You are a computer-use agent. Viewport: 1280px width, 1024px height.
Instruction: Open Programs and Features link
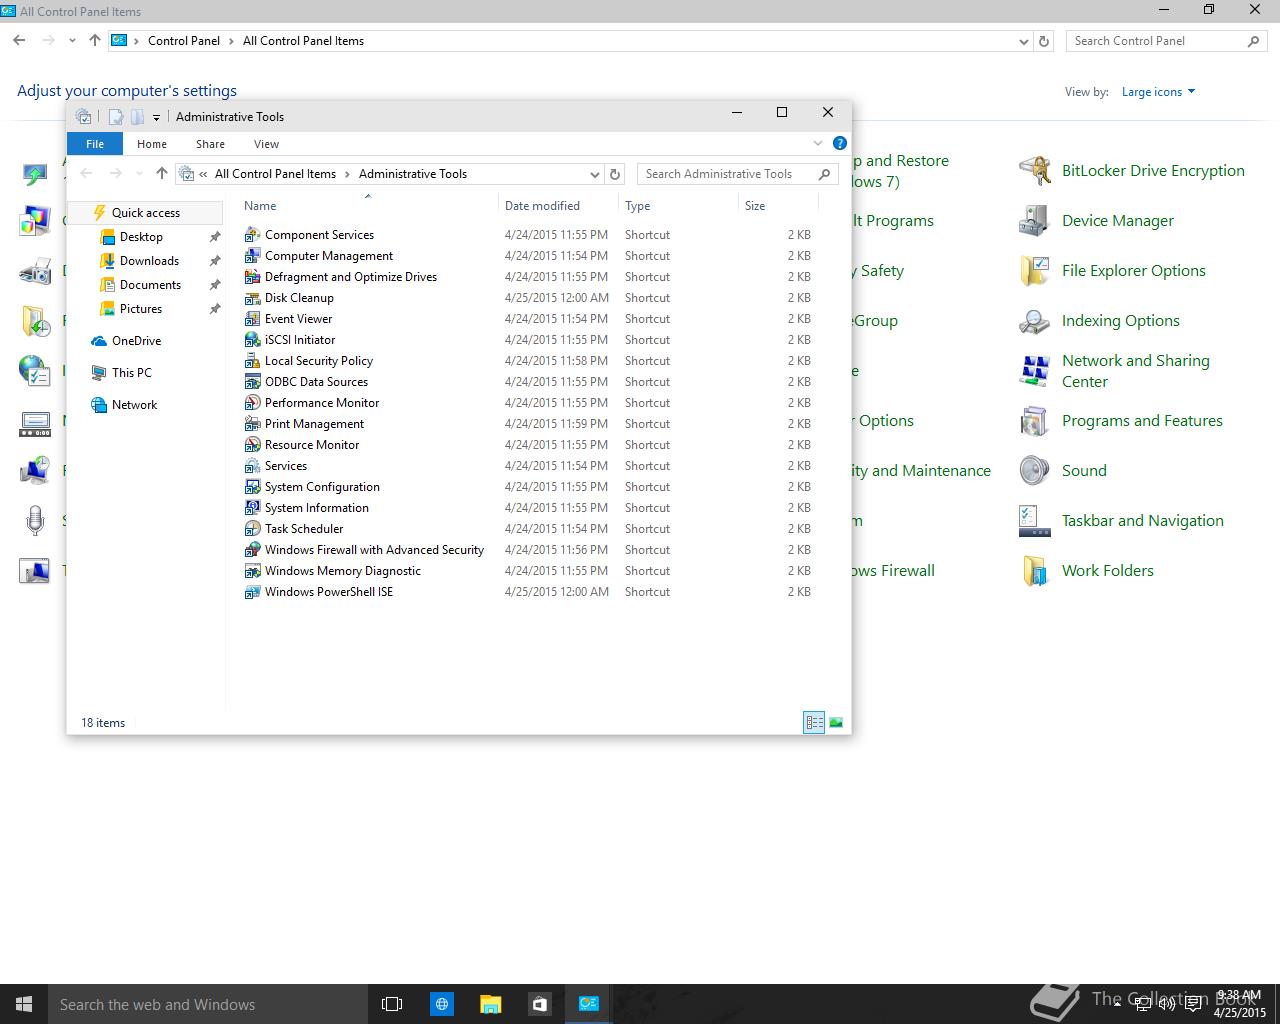[x=1142, y=421]
